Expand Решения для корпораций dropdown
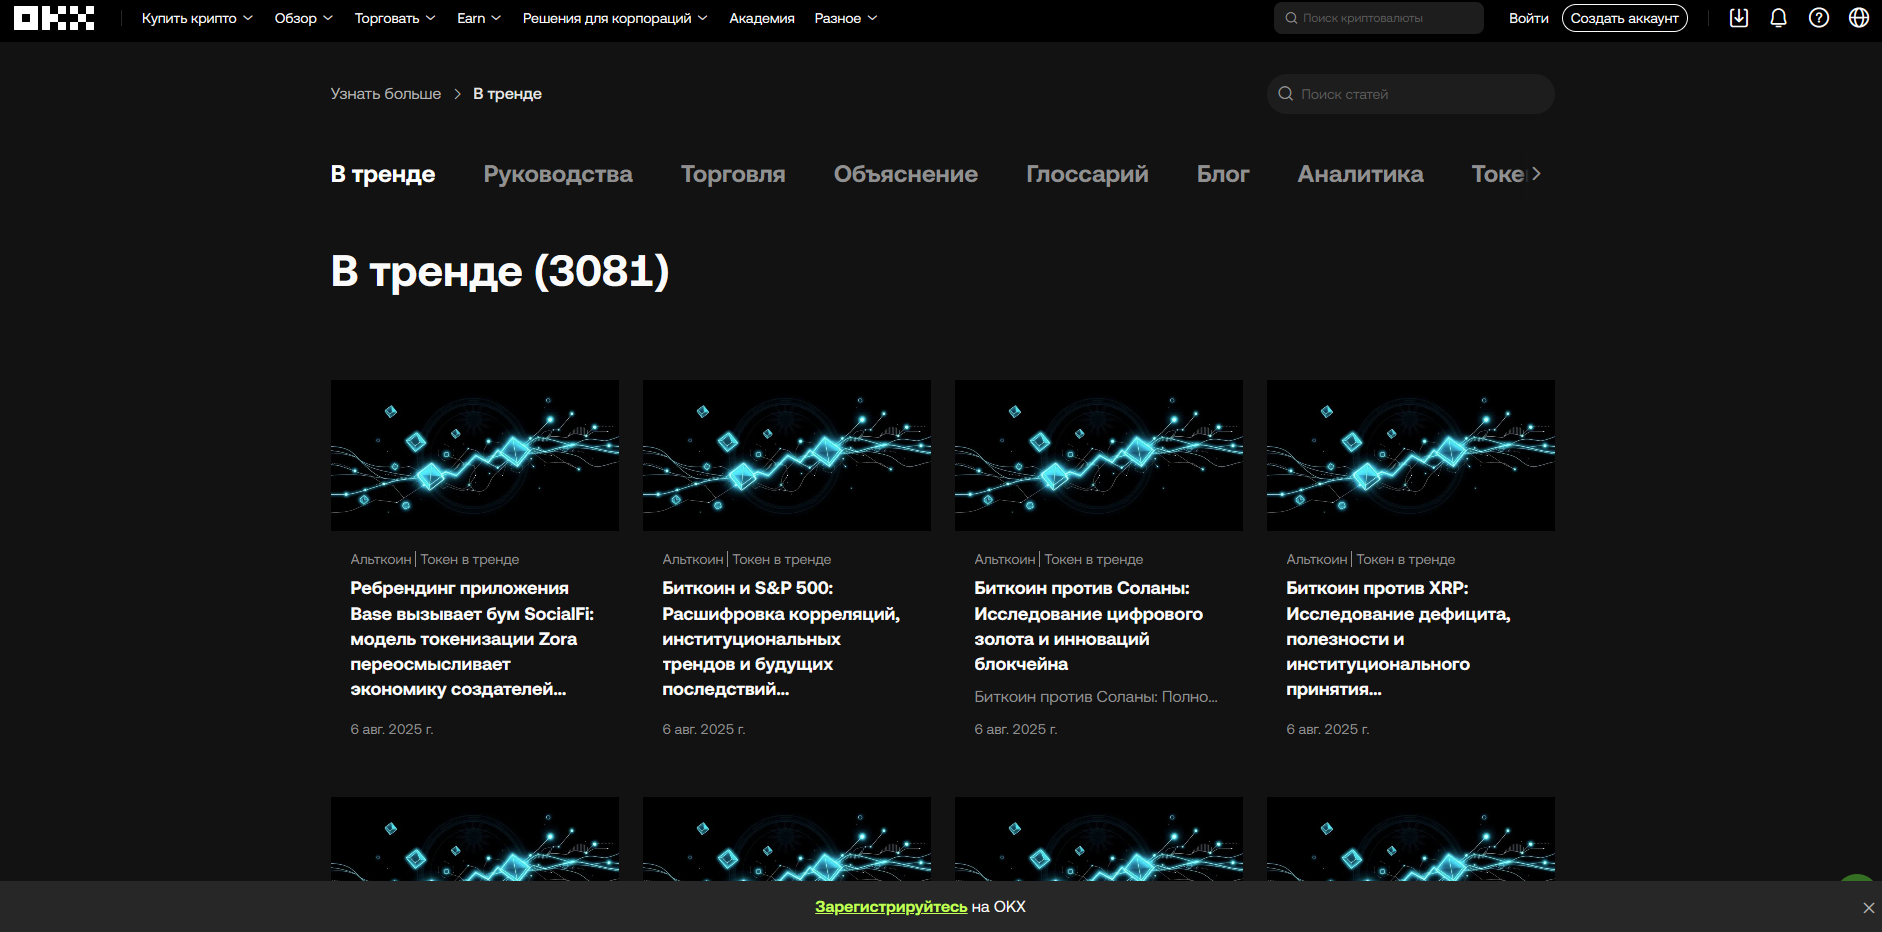 [x=615, y=18]
